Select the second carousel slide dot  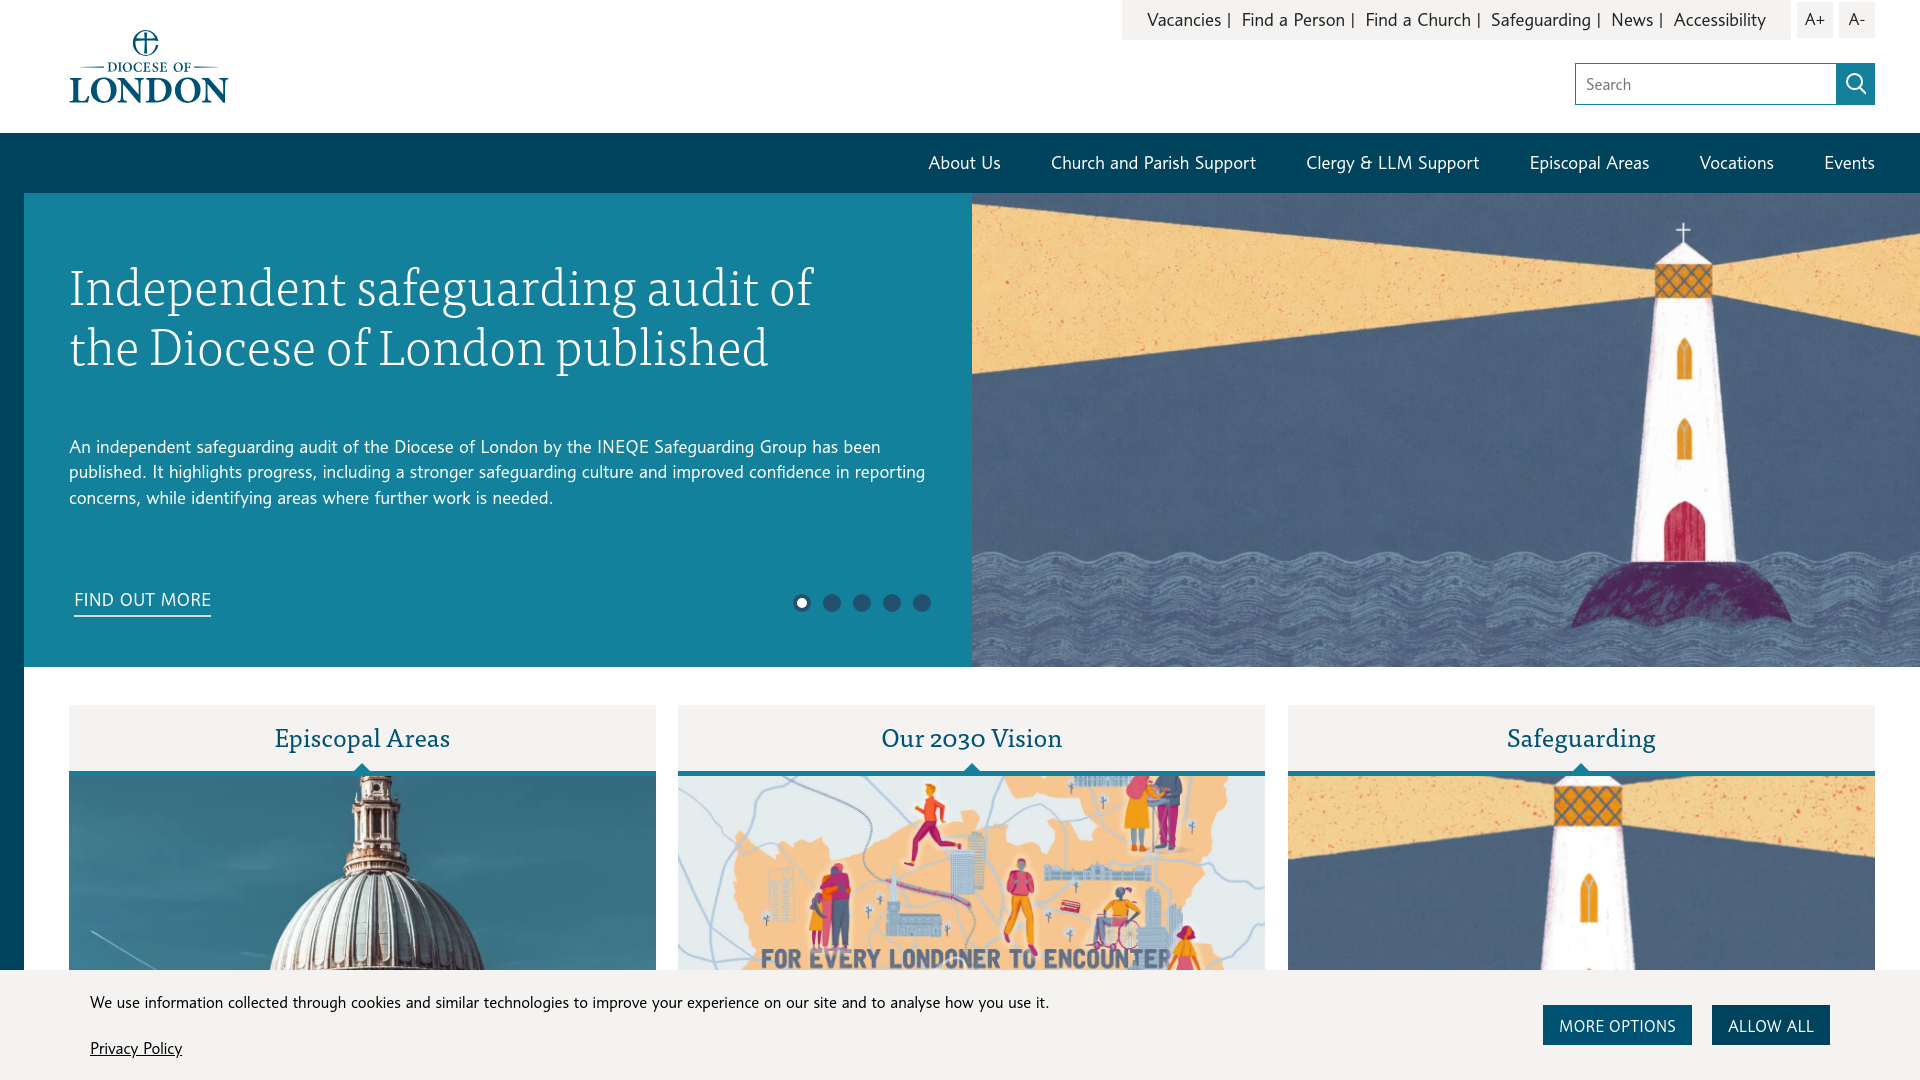point(832,603)
